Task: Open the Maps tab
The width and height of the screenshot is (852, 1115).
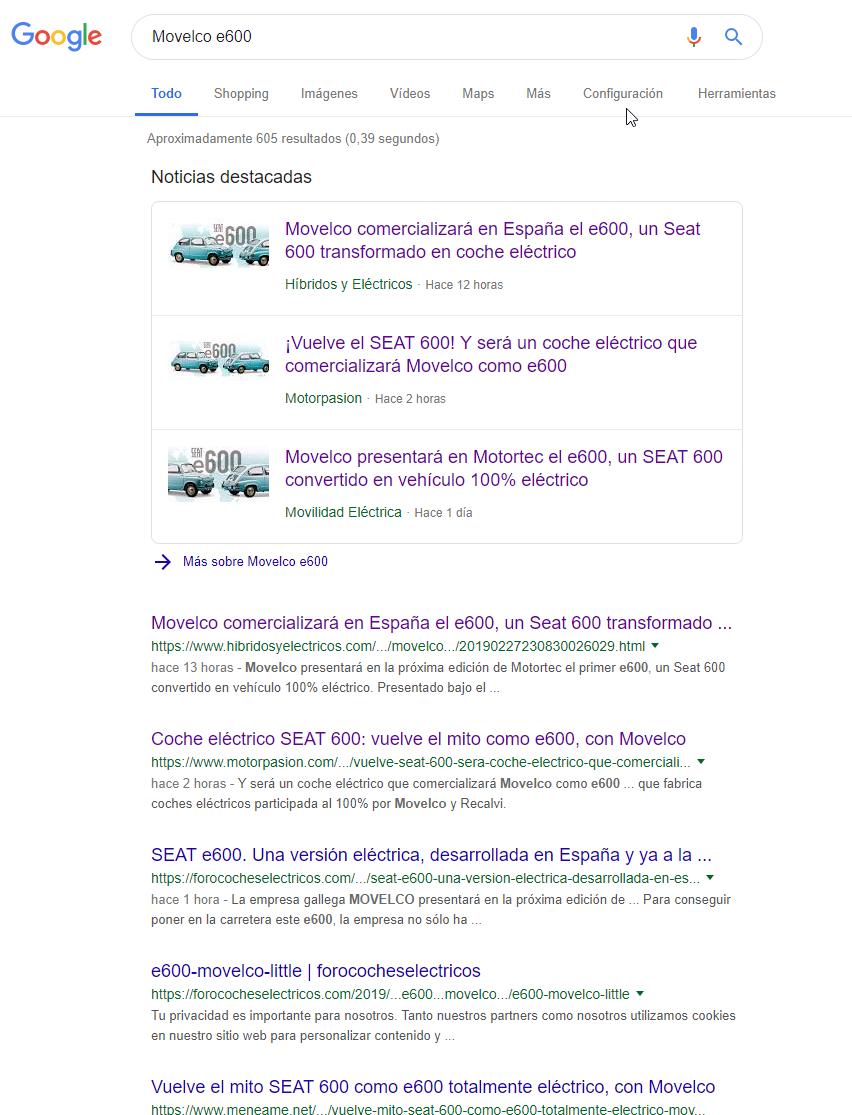Action: (x=478, y=93)
